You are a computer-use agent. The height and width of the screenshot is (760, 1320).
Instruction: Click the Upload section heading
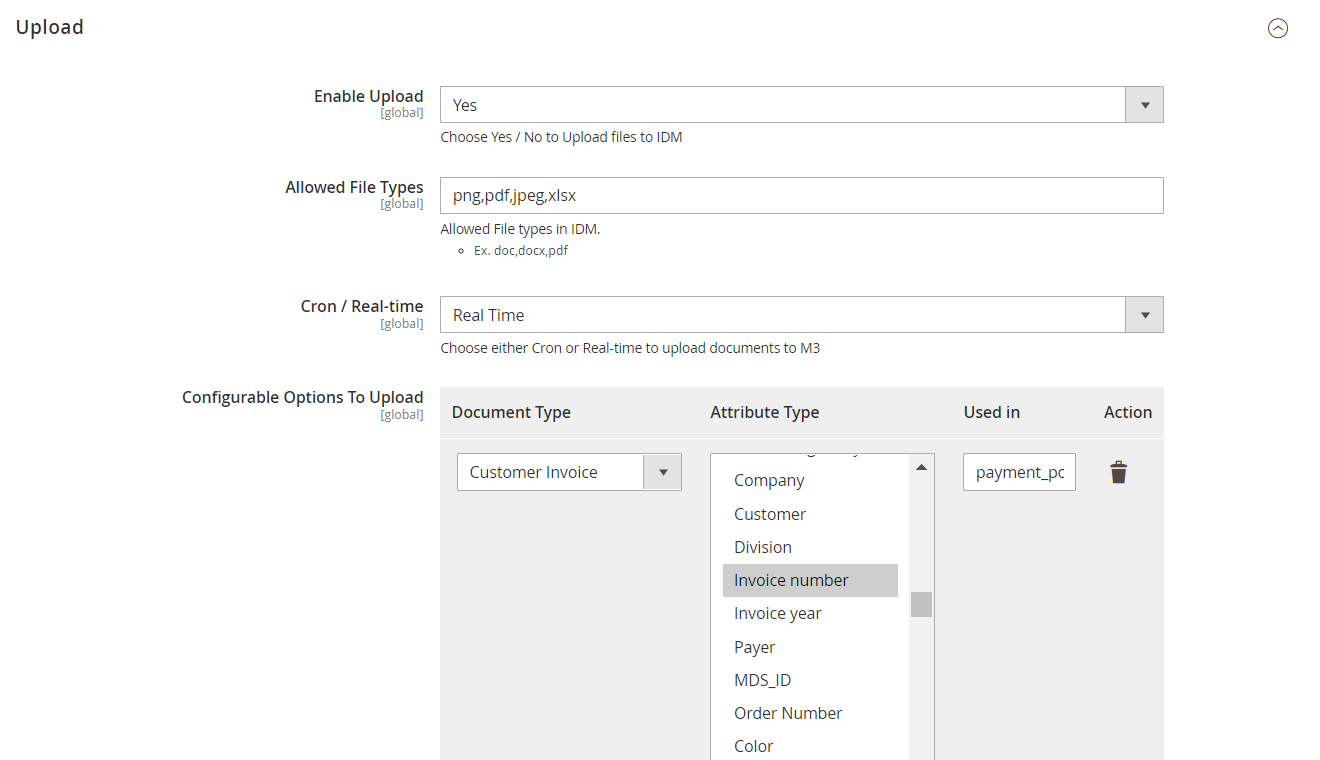50,27
